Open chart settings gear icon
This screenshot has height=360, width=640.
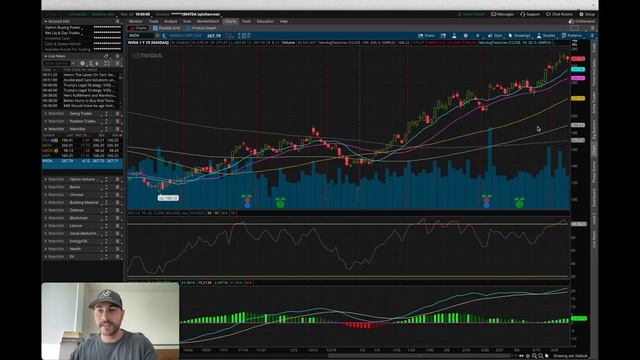(x=466, y=36)
